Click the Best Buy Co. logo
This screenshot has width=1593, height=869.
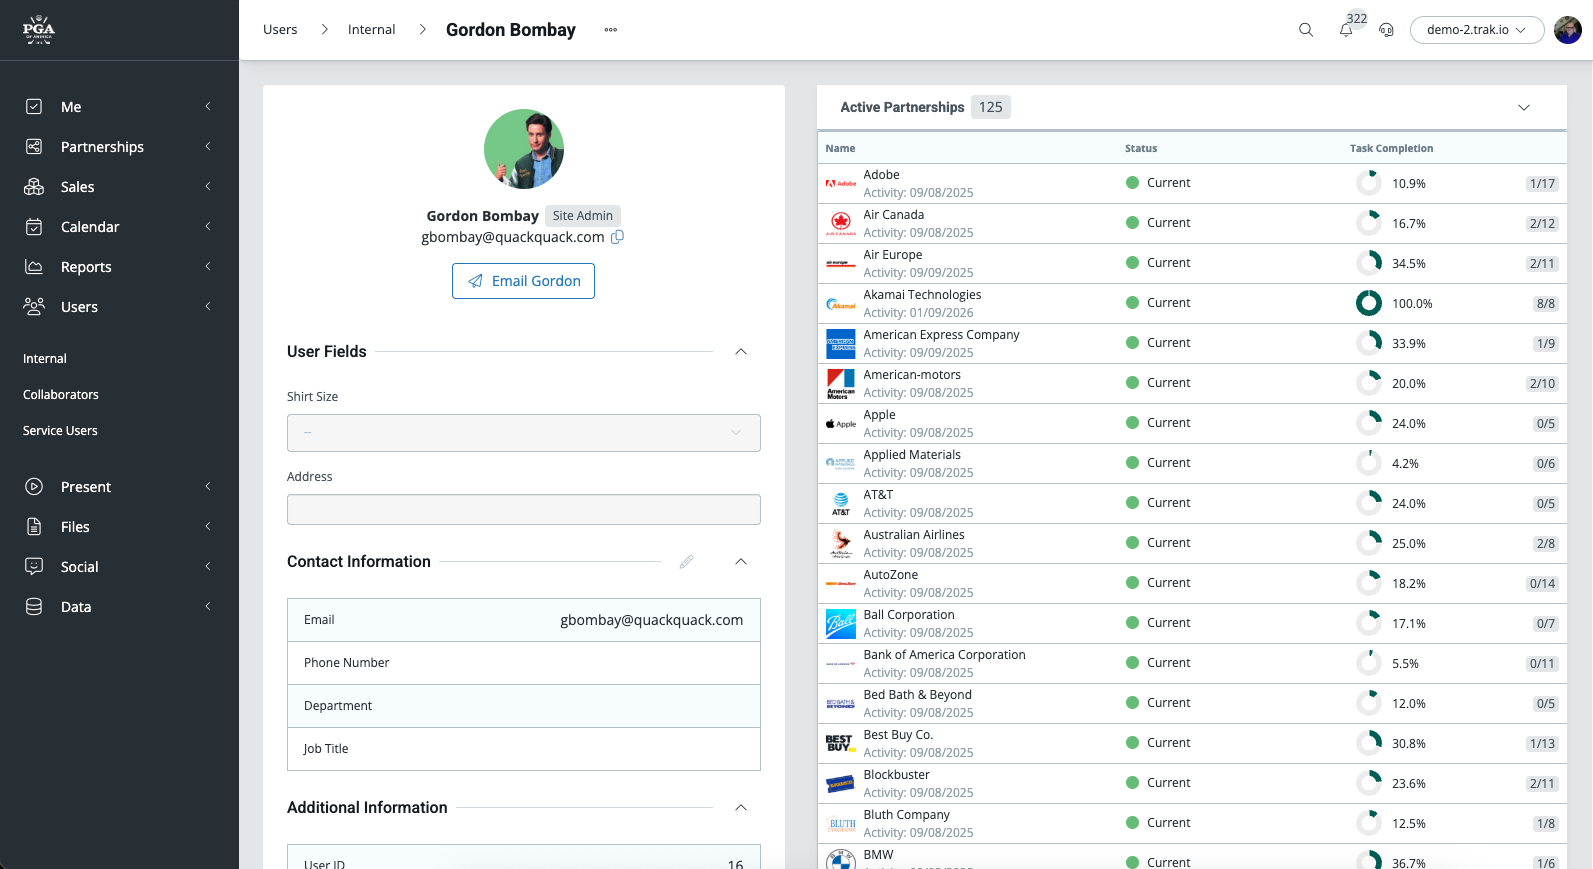841,744
